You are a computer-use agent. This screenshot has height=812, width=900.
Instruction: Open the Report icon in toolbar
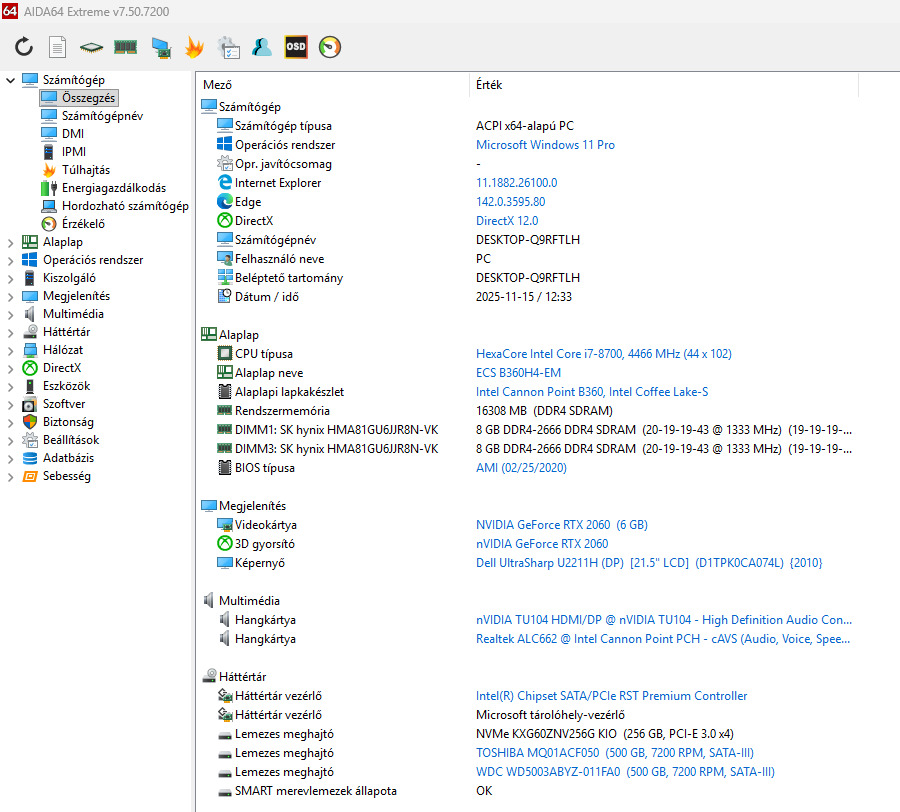[x=57, y=47]
